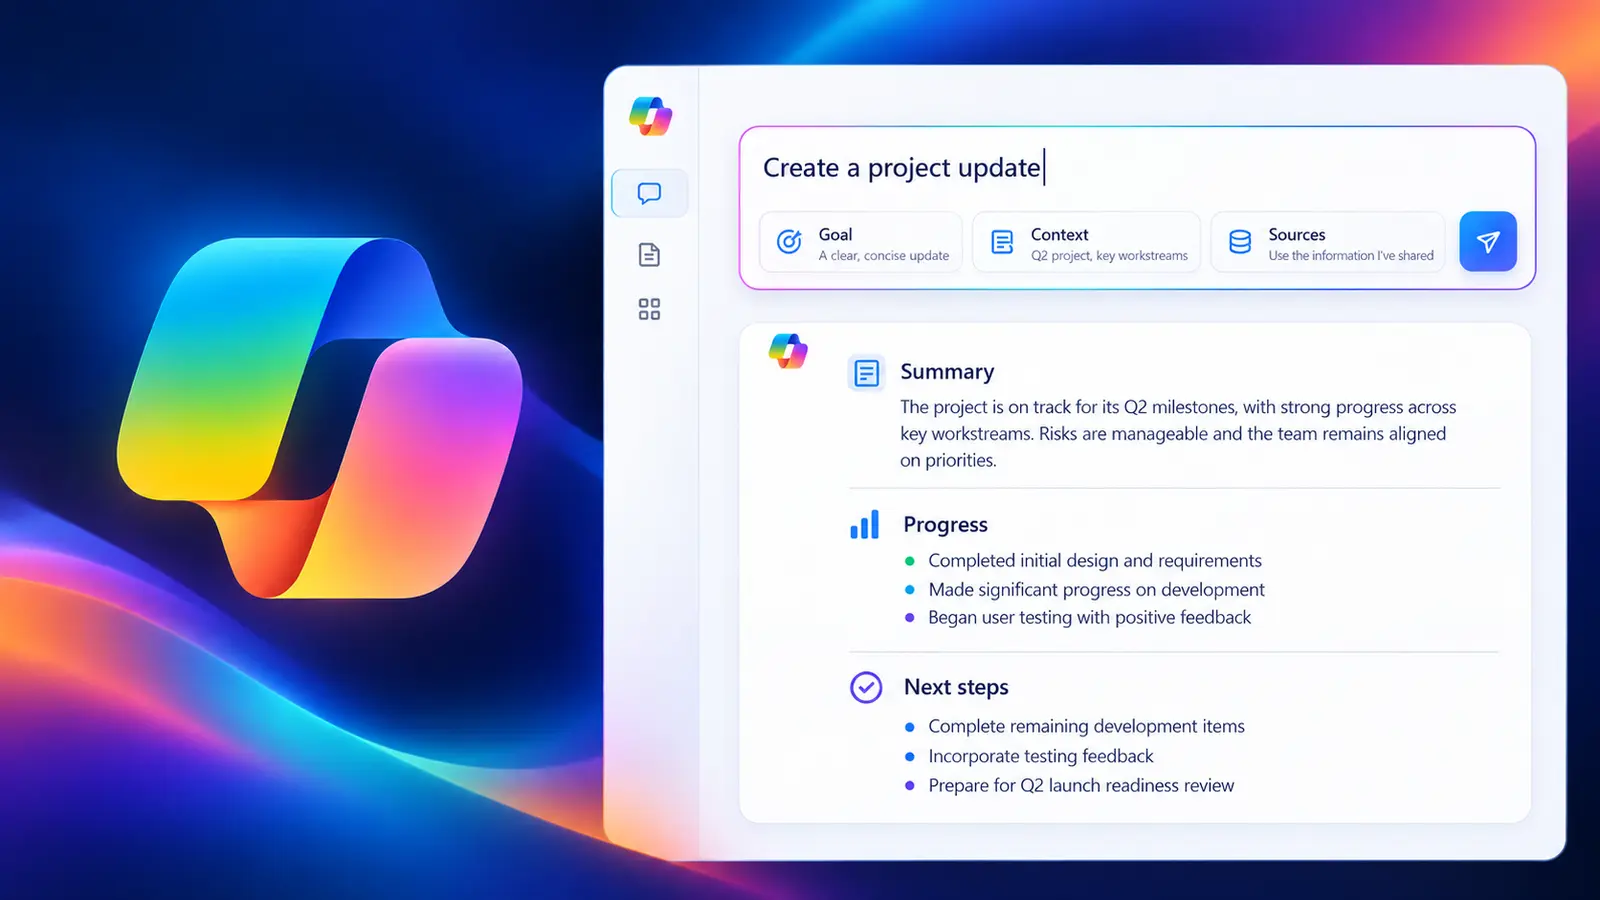Viewport: 1600px width, 900px height.
Task: Click the Summary heading
Action: click(x=947, y=372)
